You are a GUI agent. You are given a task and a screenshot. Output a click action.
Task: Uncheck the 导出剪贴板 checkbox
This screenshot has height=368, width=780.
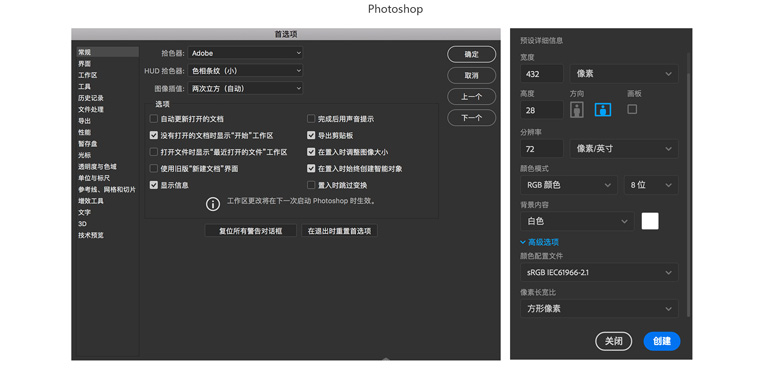311,135
